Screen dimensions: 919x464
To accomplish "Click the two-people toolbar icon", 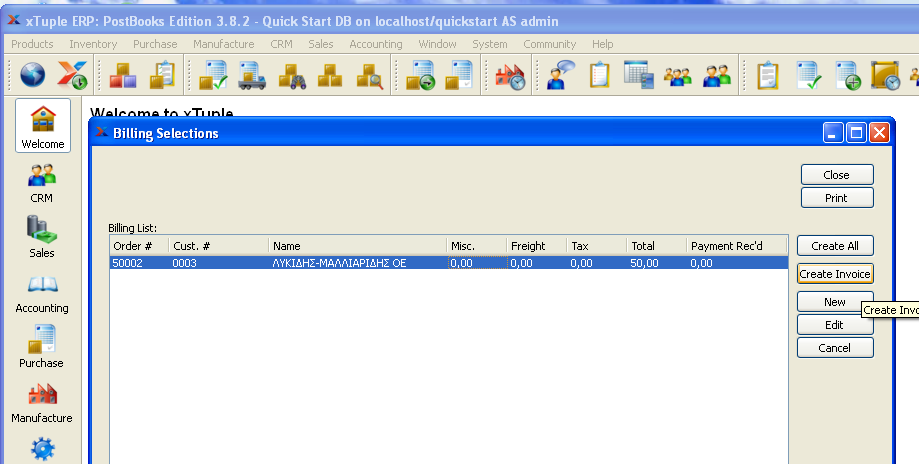I will [x=717, y=76].
